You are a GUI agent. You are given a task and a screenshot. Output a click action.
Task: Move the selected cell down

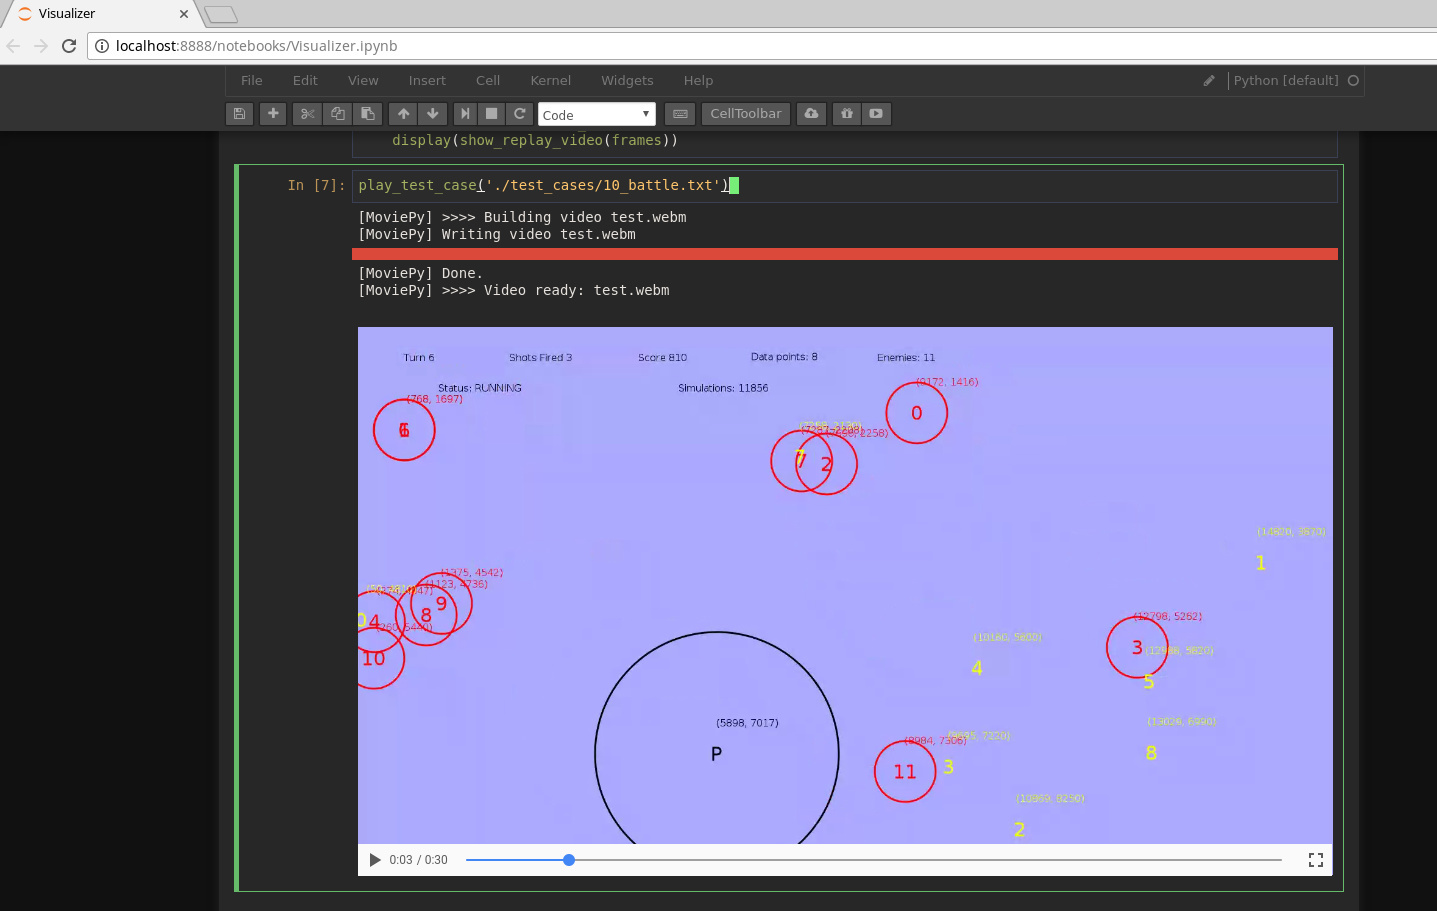[432, 113]
